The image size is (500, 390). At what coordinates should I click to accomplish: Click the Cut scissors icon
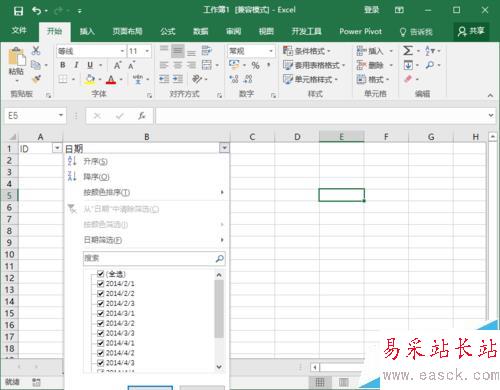pyautogui.click(x=36, y=51)
